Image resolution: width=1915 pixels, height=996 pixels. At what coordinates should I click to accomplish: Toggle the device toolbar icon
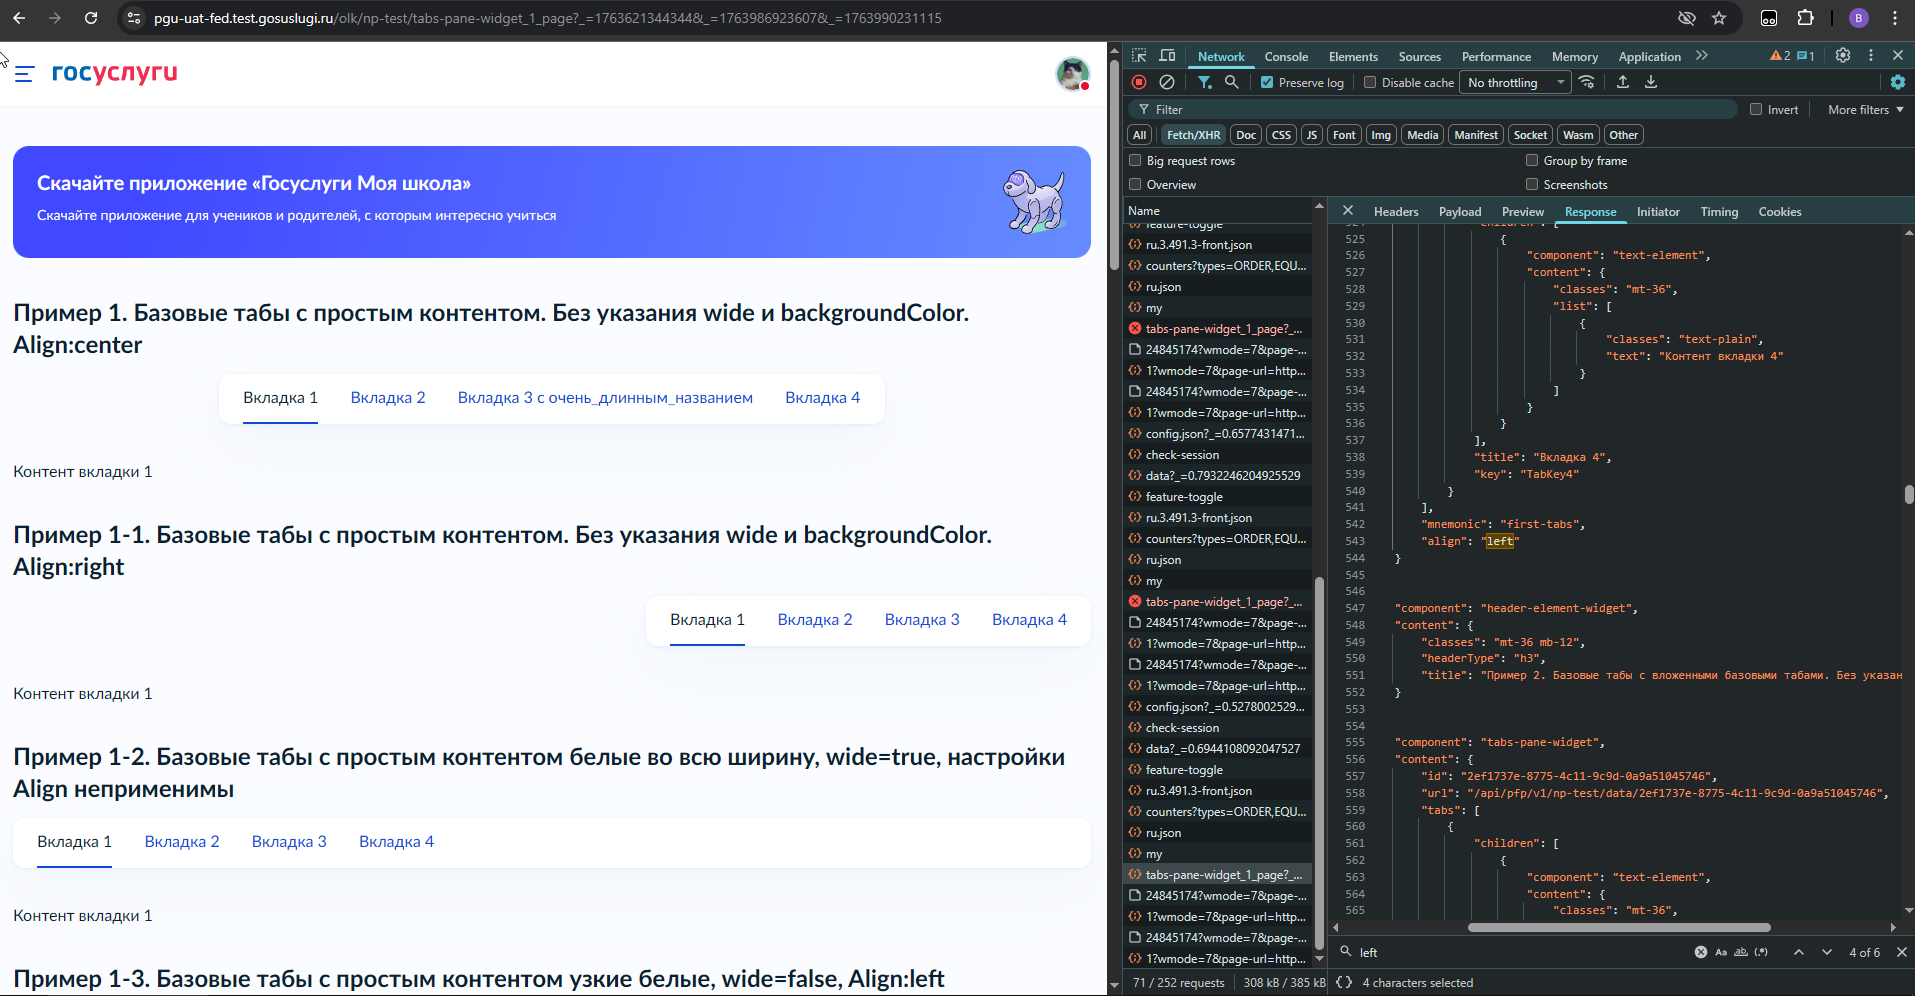1167,56
